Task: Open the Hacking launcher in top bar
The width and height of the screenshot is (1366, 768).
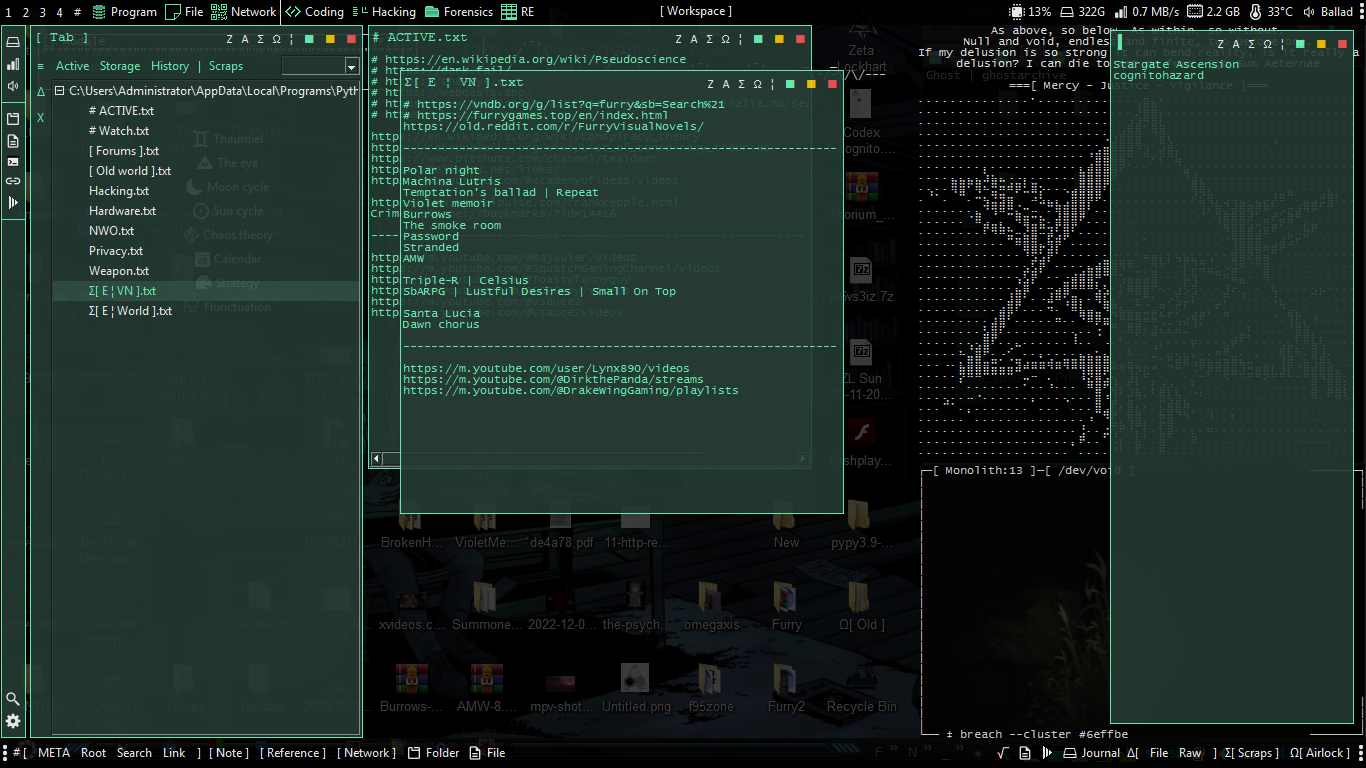Action: (384, 12)
